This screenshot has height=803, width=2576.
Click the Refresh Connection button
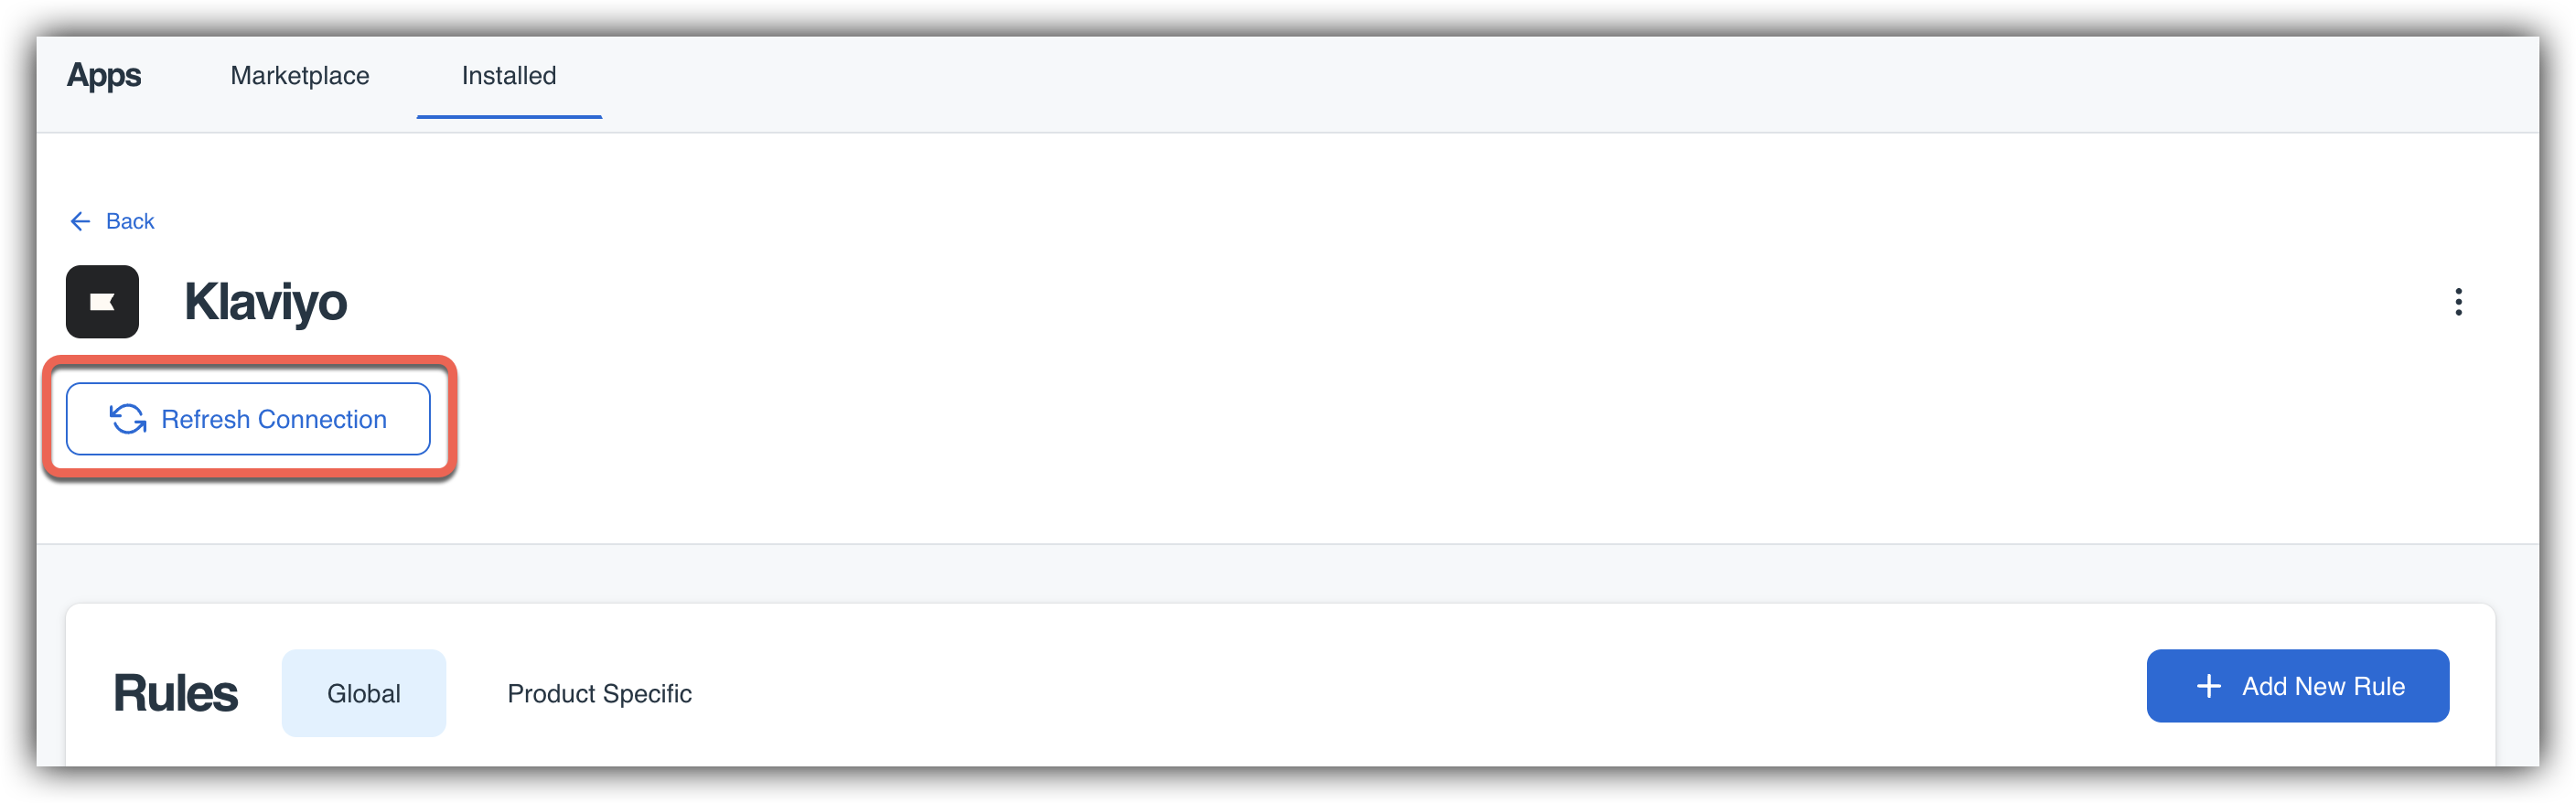[248, 419]
